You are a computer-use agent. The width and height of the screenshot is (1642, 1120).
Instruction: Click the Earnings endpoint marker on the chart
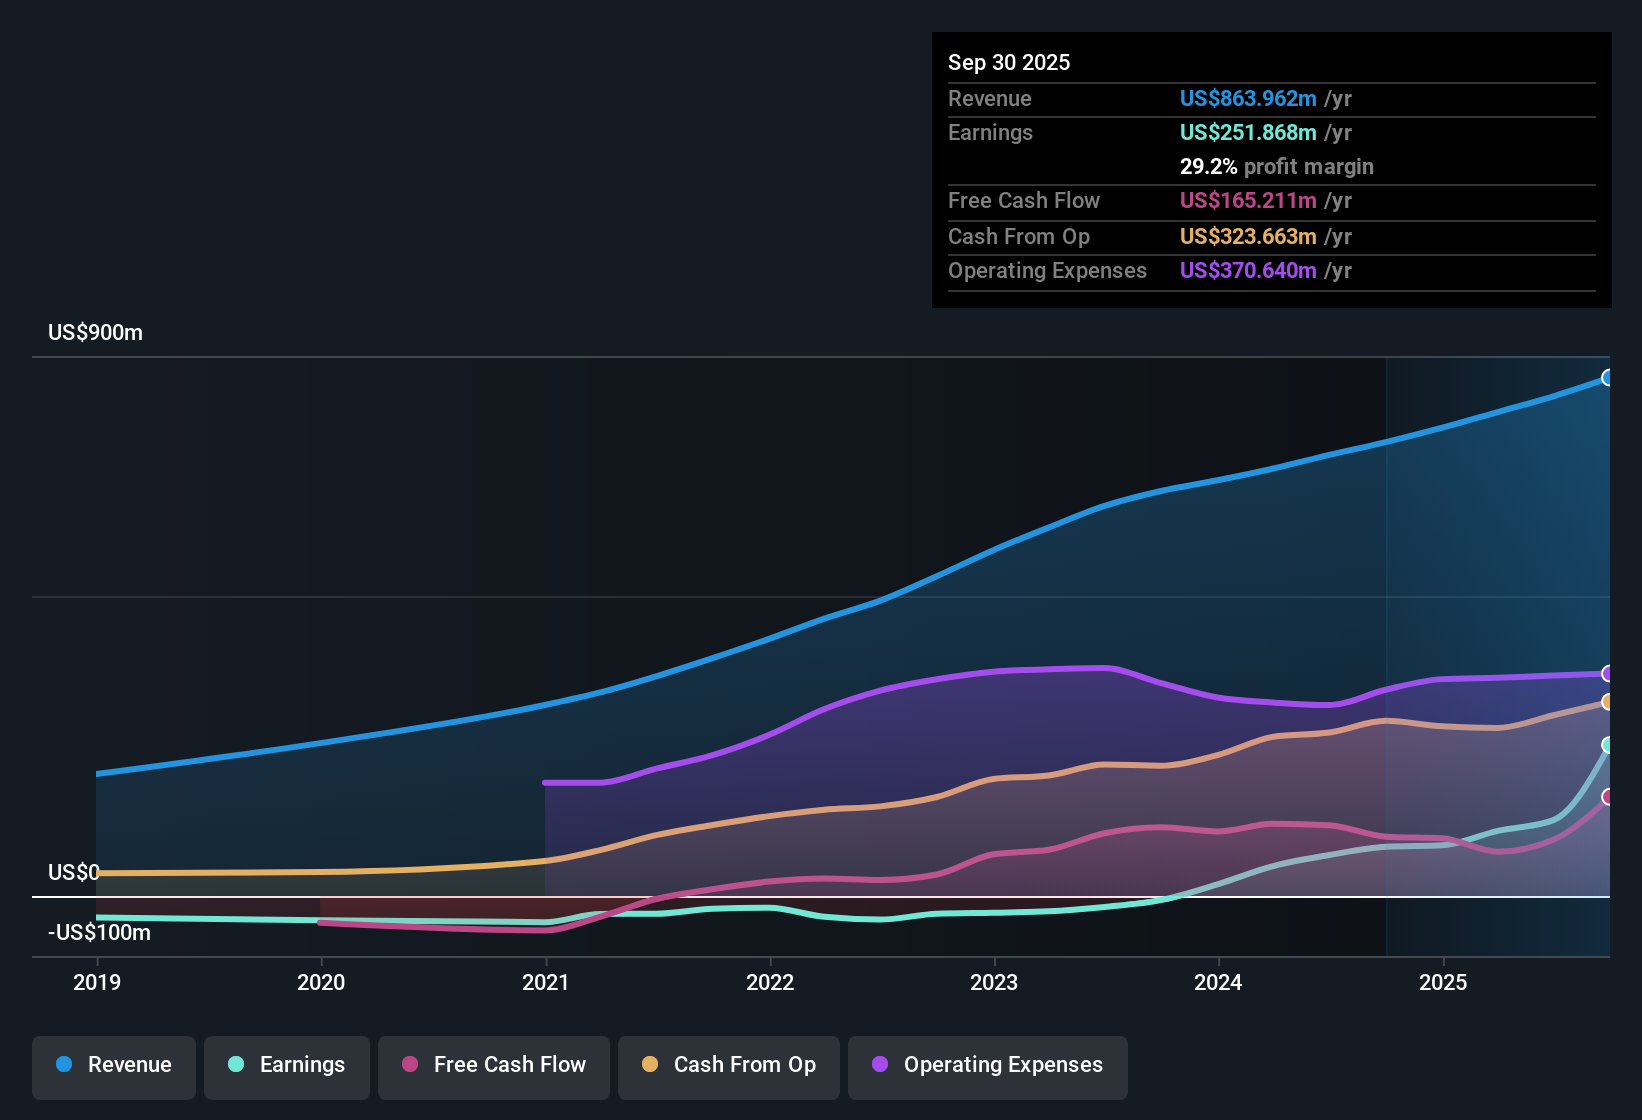click(x=1608, y=745)
